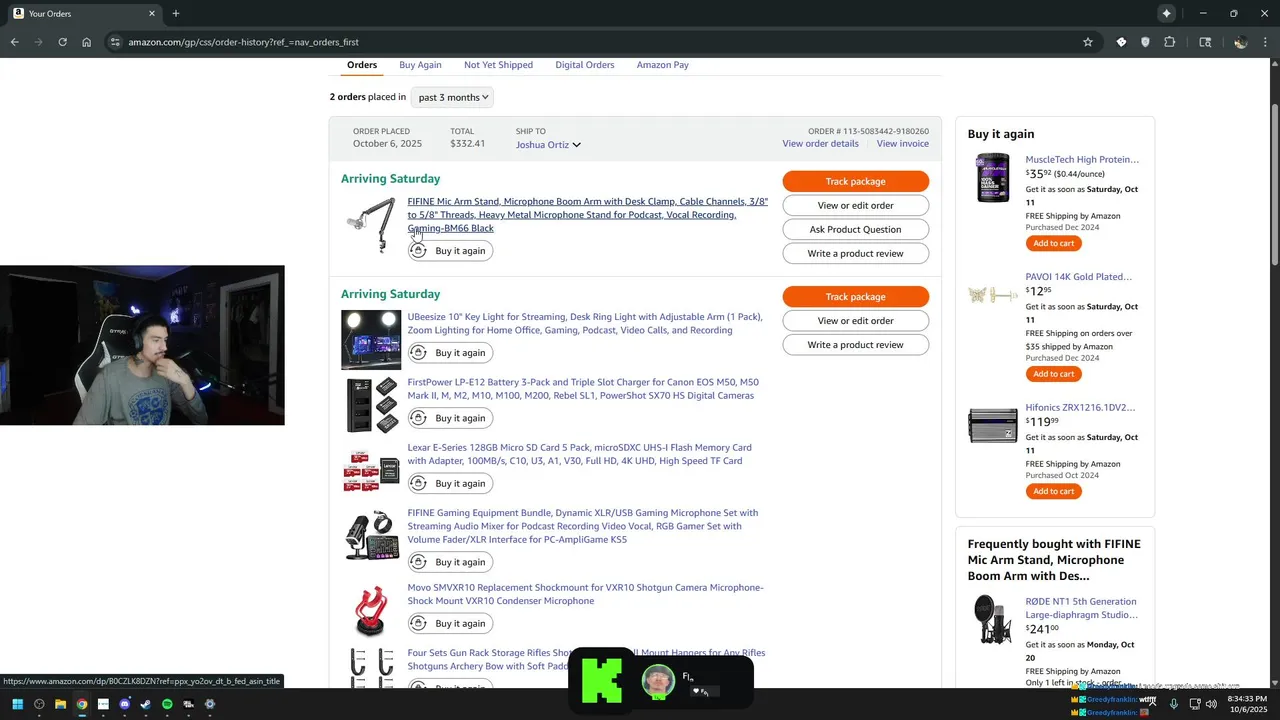This screenshot has width=1280, height=720.
Task: Click the site info icon in address bar
Action: [x=115, y=42]
